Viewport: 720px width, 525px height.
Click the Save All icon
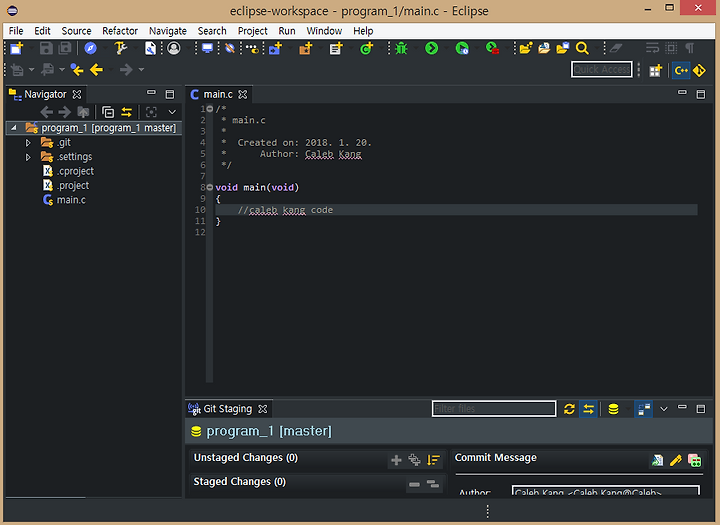[65, 48]
